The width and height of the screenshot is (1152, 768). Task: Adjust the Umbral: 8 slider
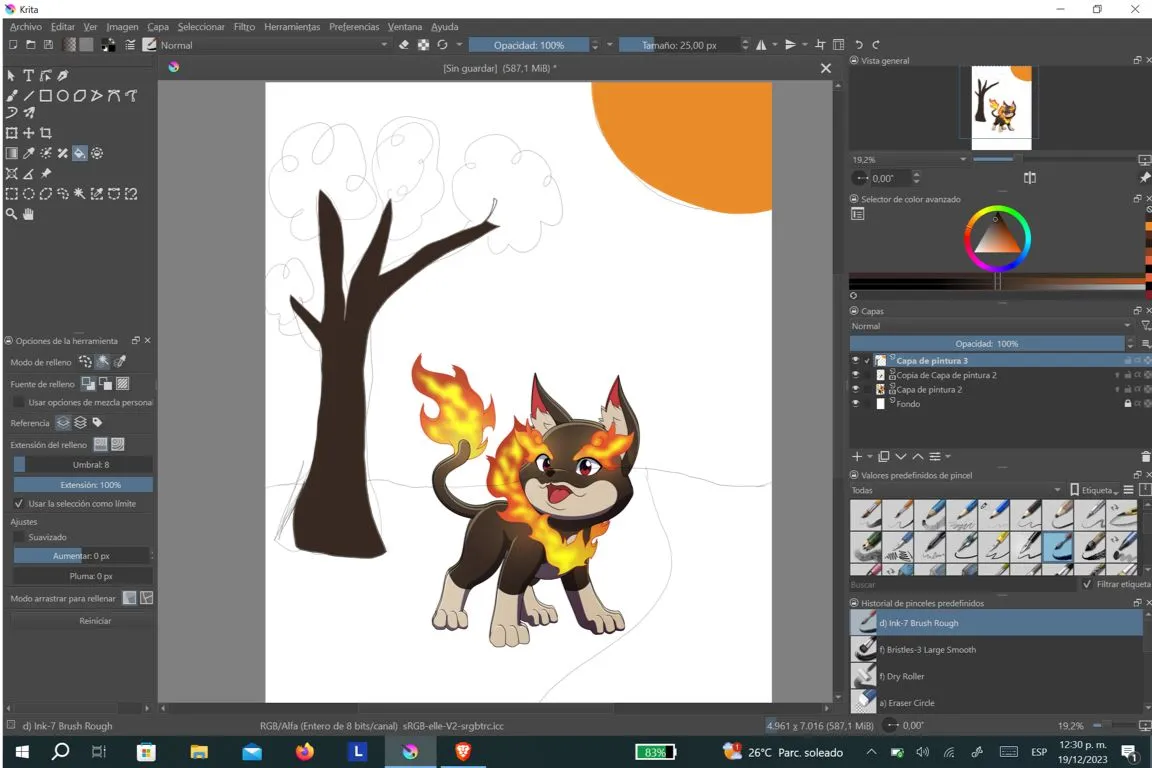pos(83,464)
